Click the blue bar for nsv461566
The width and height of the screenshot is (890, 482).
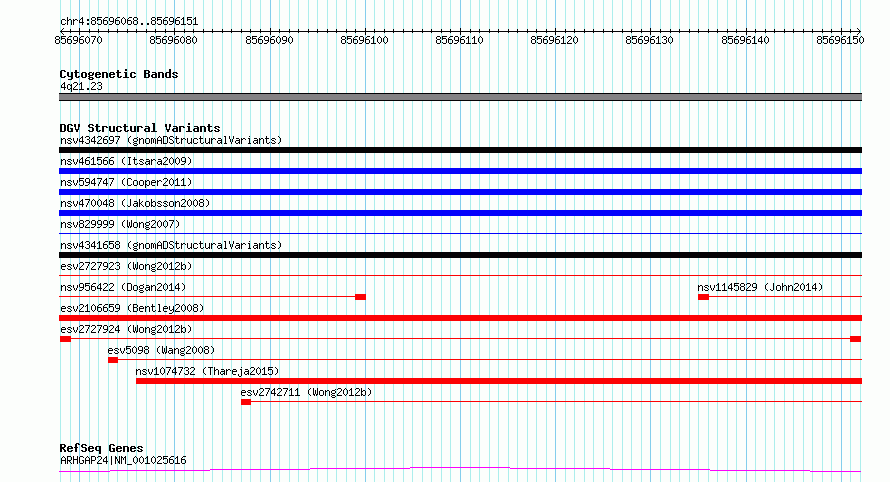tap(460, 171)
